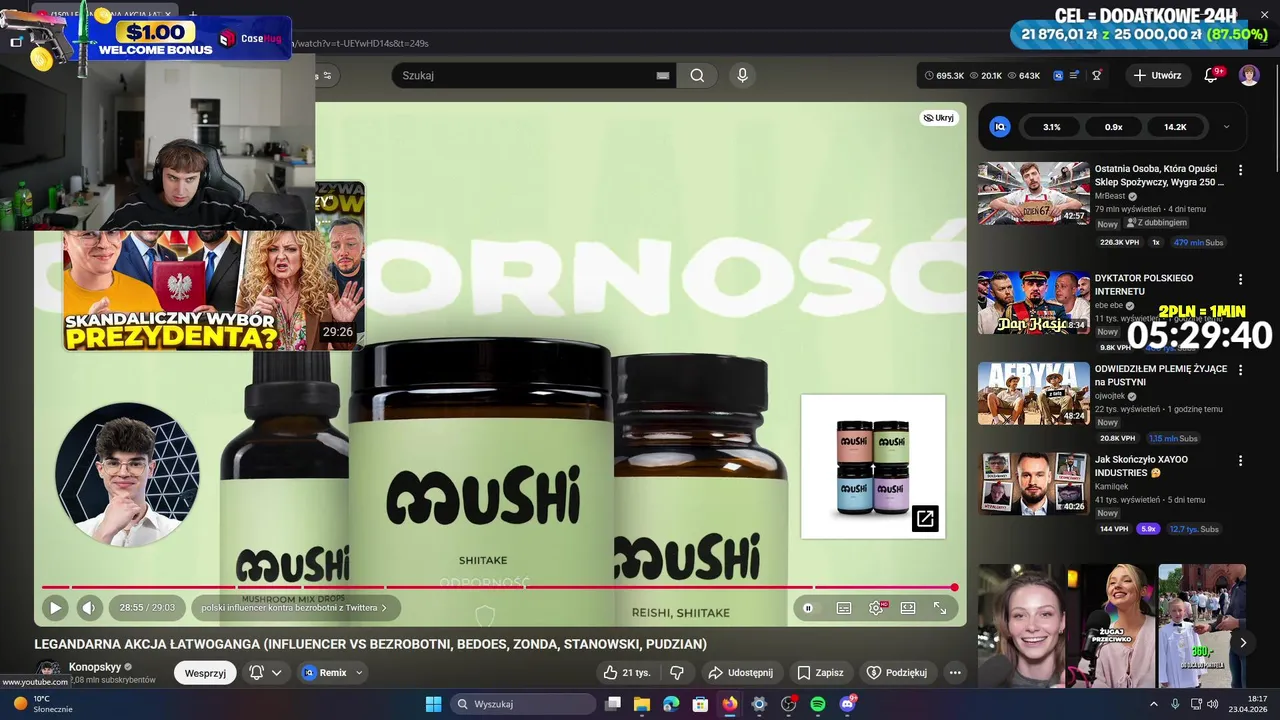This screenshot has height=720, width=1280.
Task: Open Spotify from the taskbar
Action: pyautogui.click(x=818, y=704)
